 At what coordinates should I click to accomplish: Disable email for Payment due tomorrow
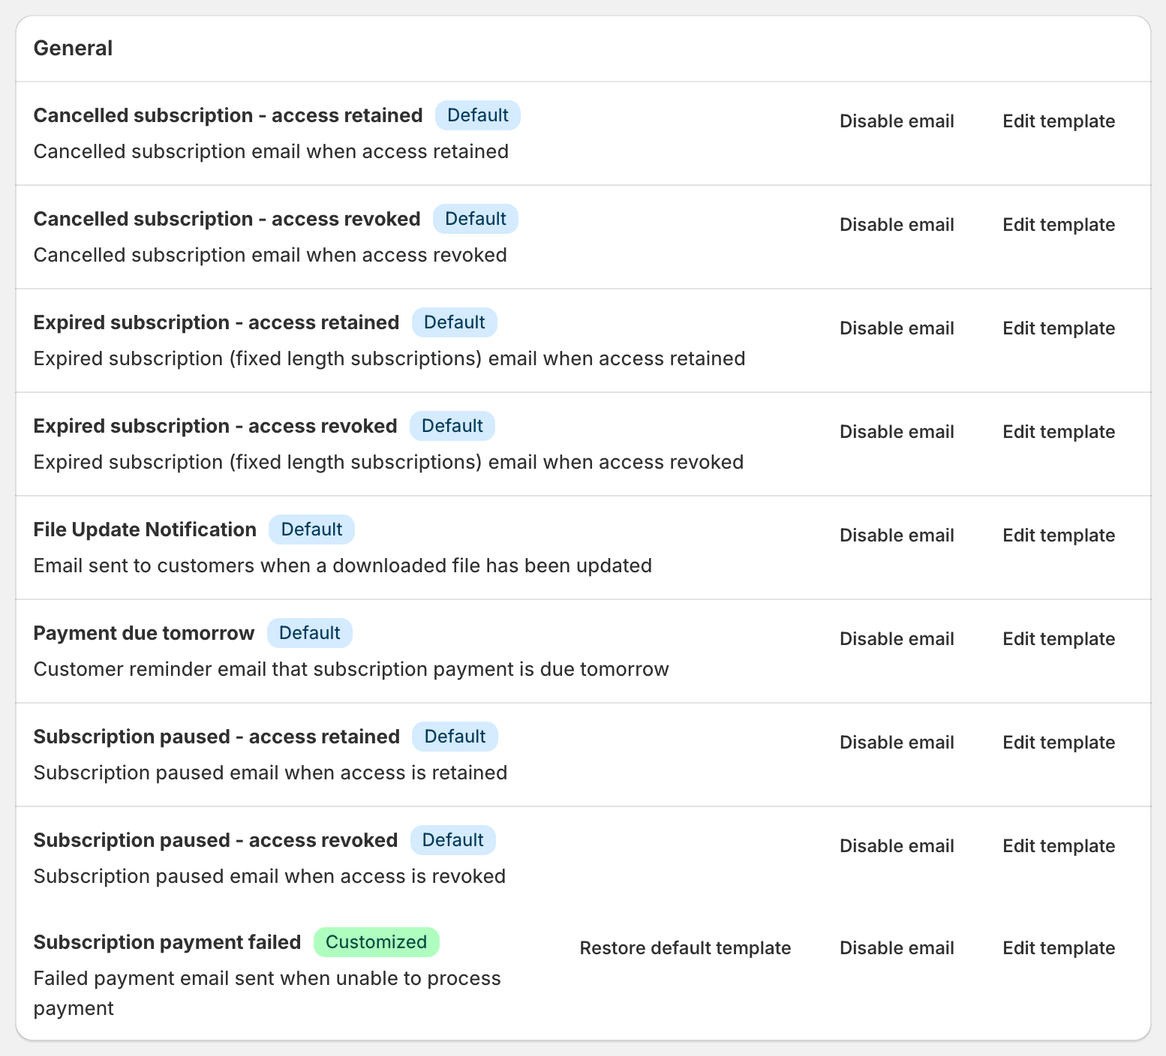click(x=896, y=639)
